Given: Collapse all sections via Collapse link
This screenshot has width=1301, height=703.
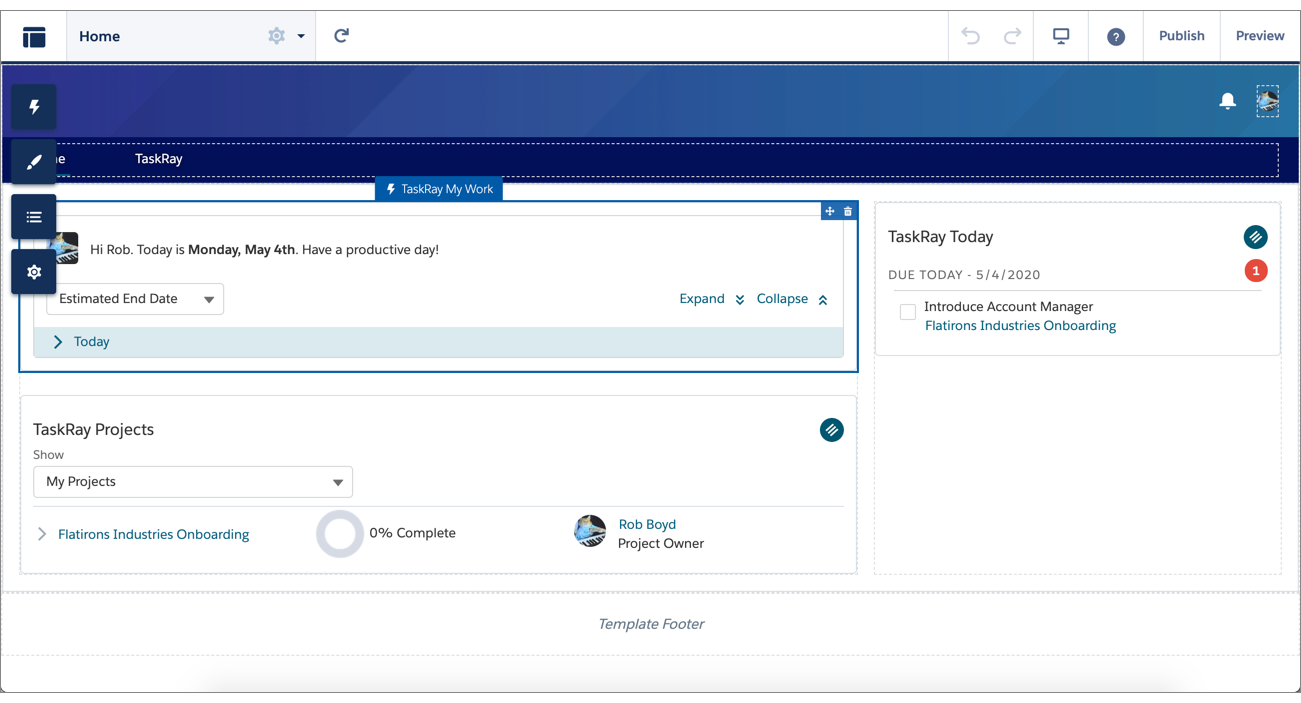Looking at the screenshot, I should click(793, 299).
